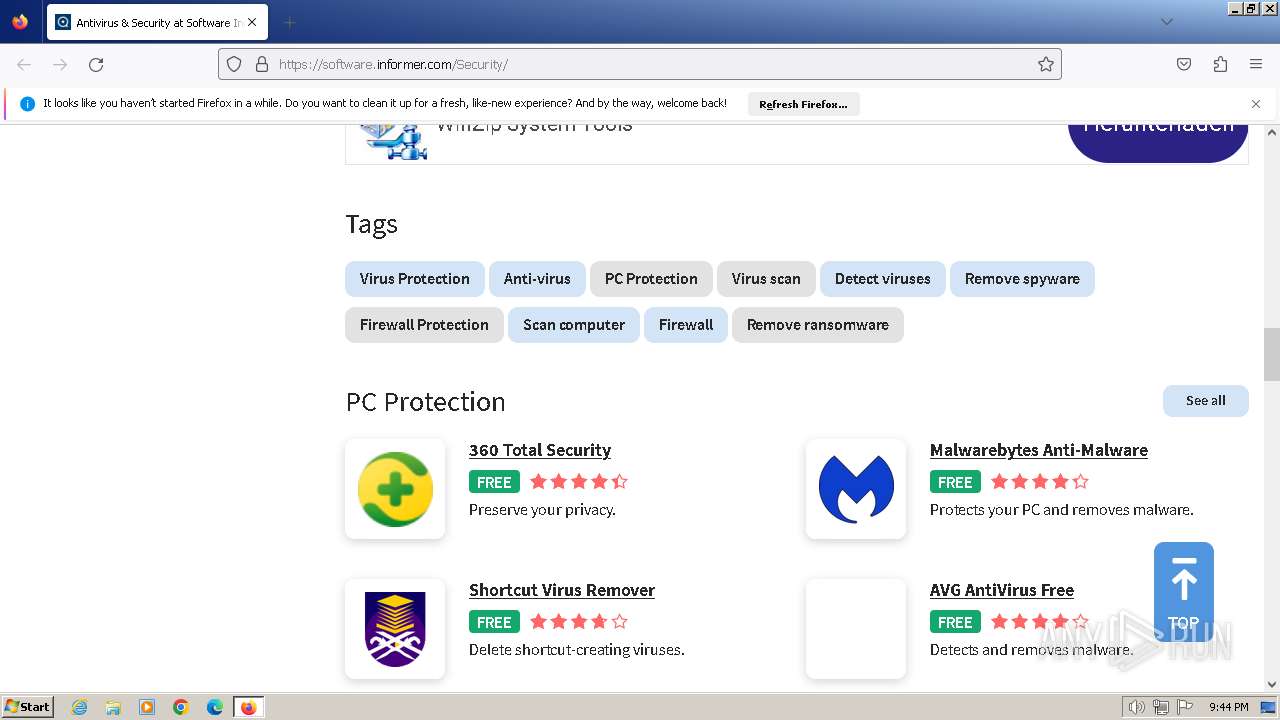Open a new tab with plus icon

289,22
